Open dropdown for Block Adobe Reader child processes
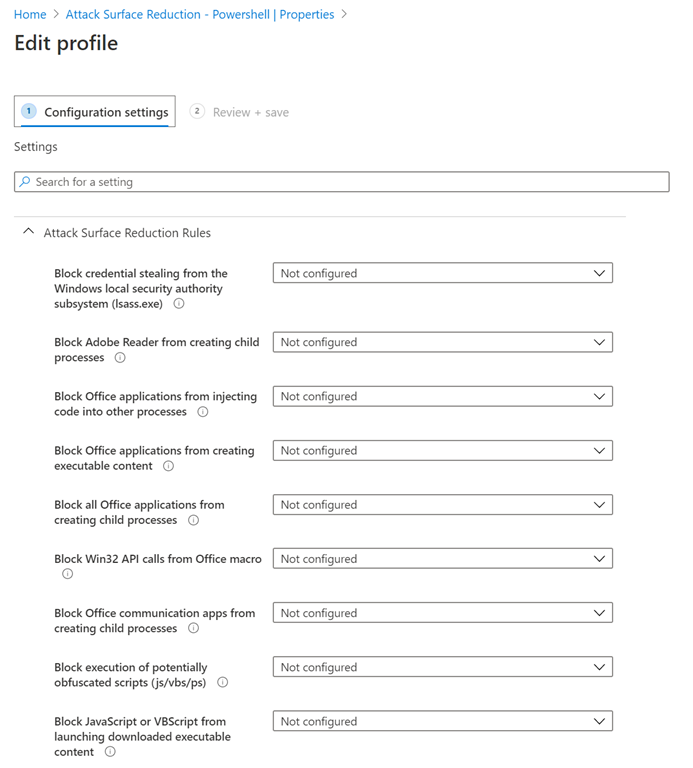 [442, 342]
